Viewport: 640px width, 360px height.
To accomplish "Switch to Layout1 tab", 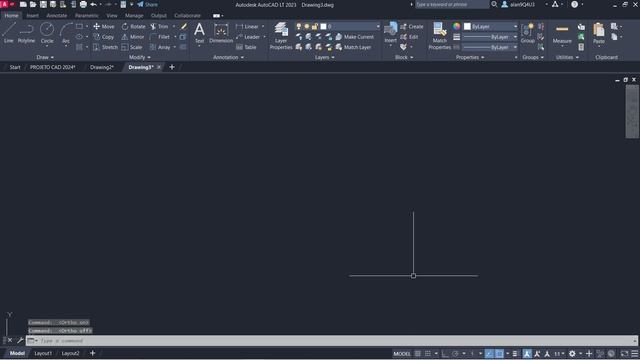I will 43,353.
